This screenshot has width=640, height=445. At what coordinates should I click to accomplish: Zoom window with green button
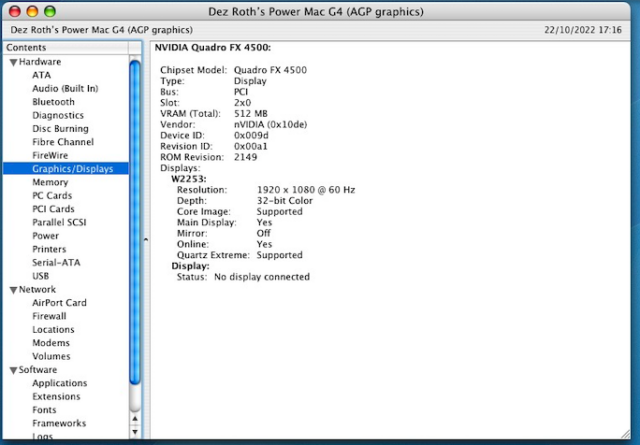tap(50, 11)
